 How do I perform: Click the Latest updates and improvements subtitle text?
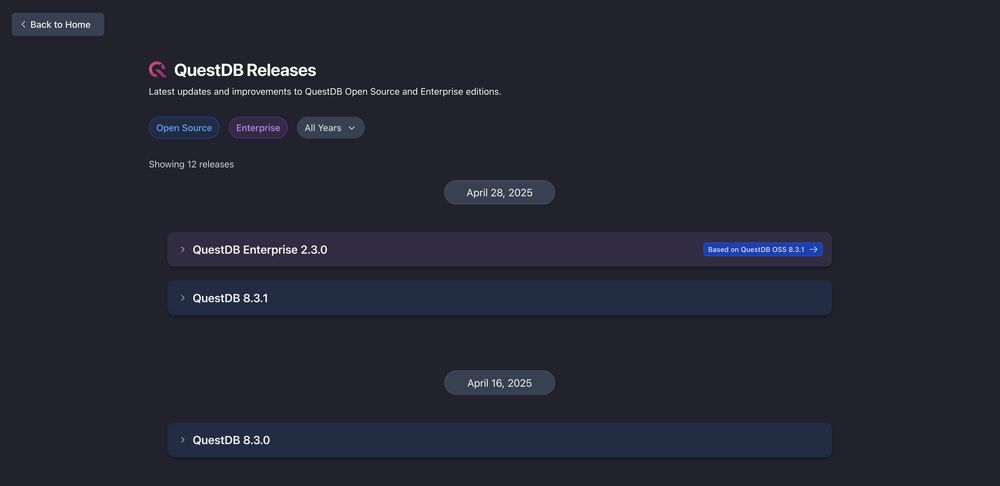[325, 91]
